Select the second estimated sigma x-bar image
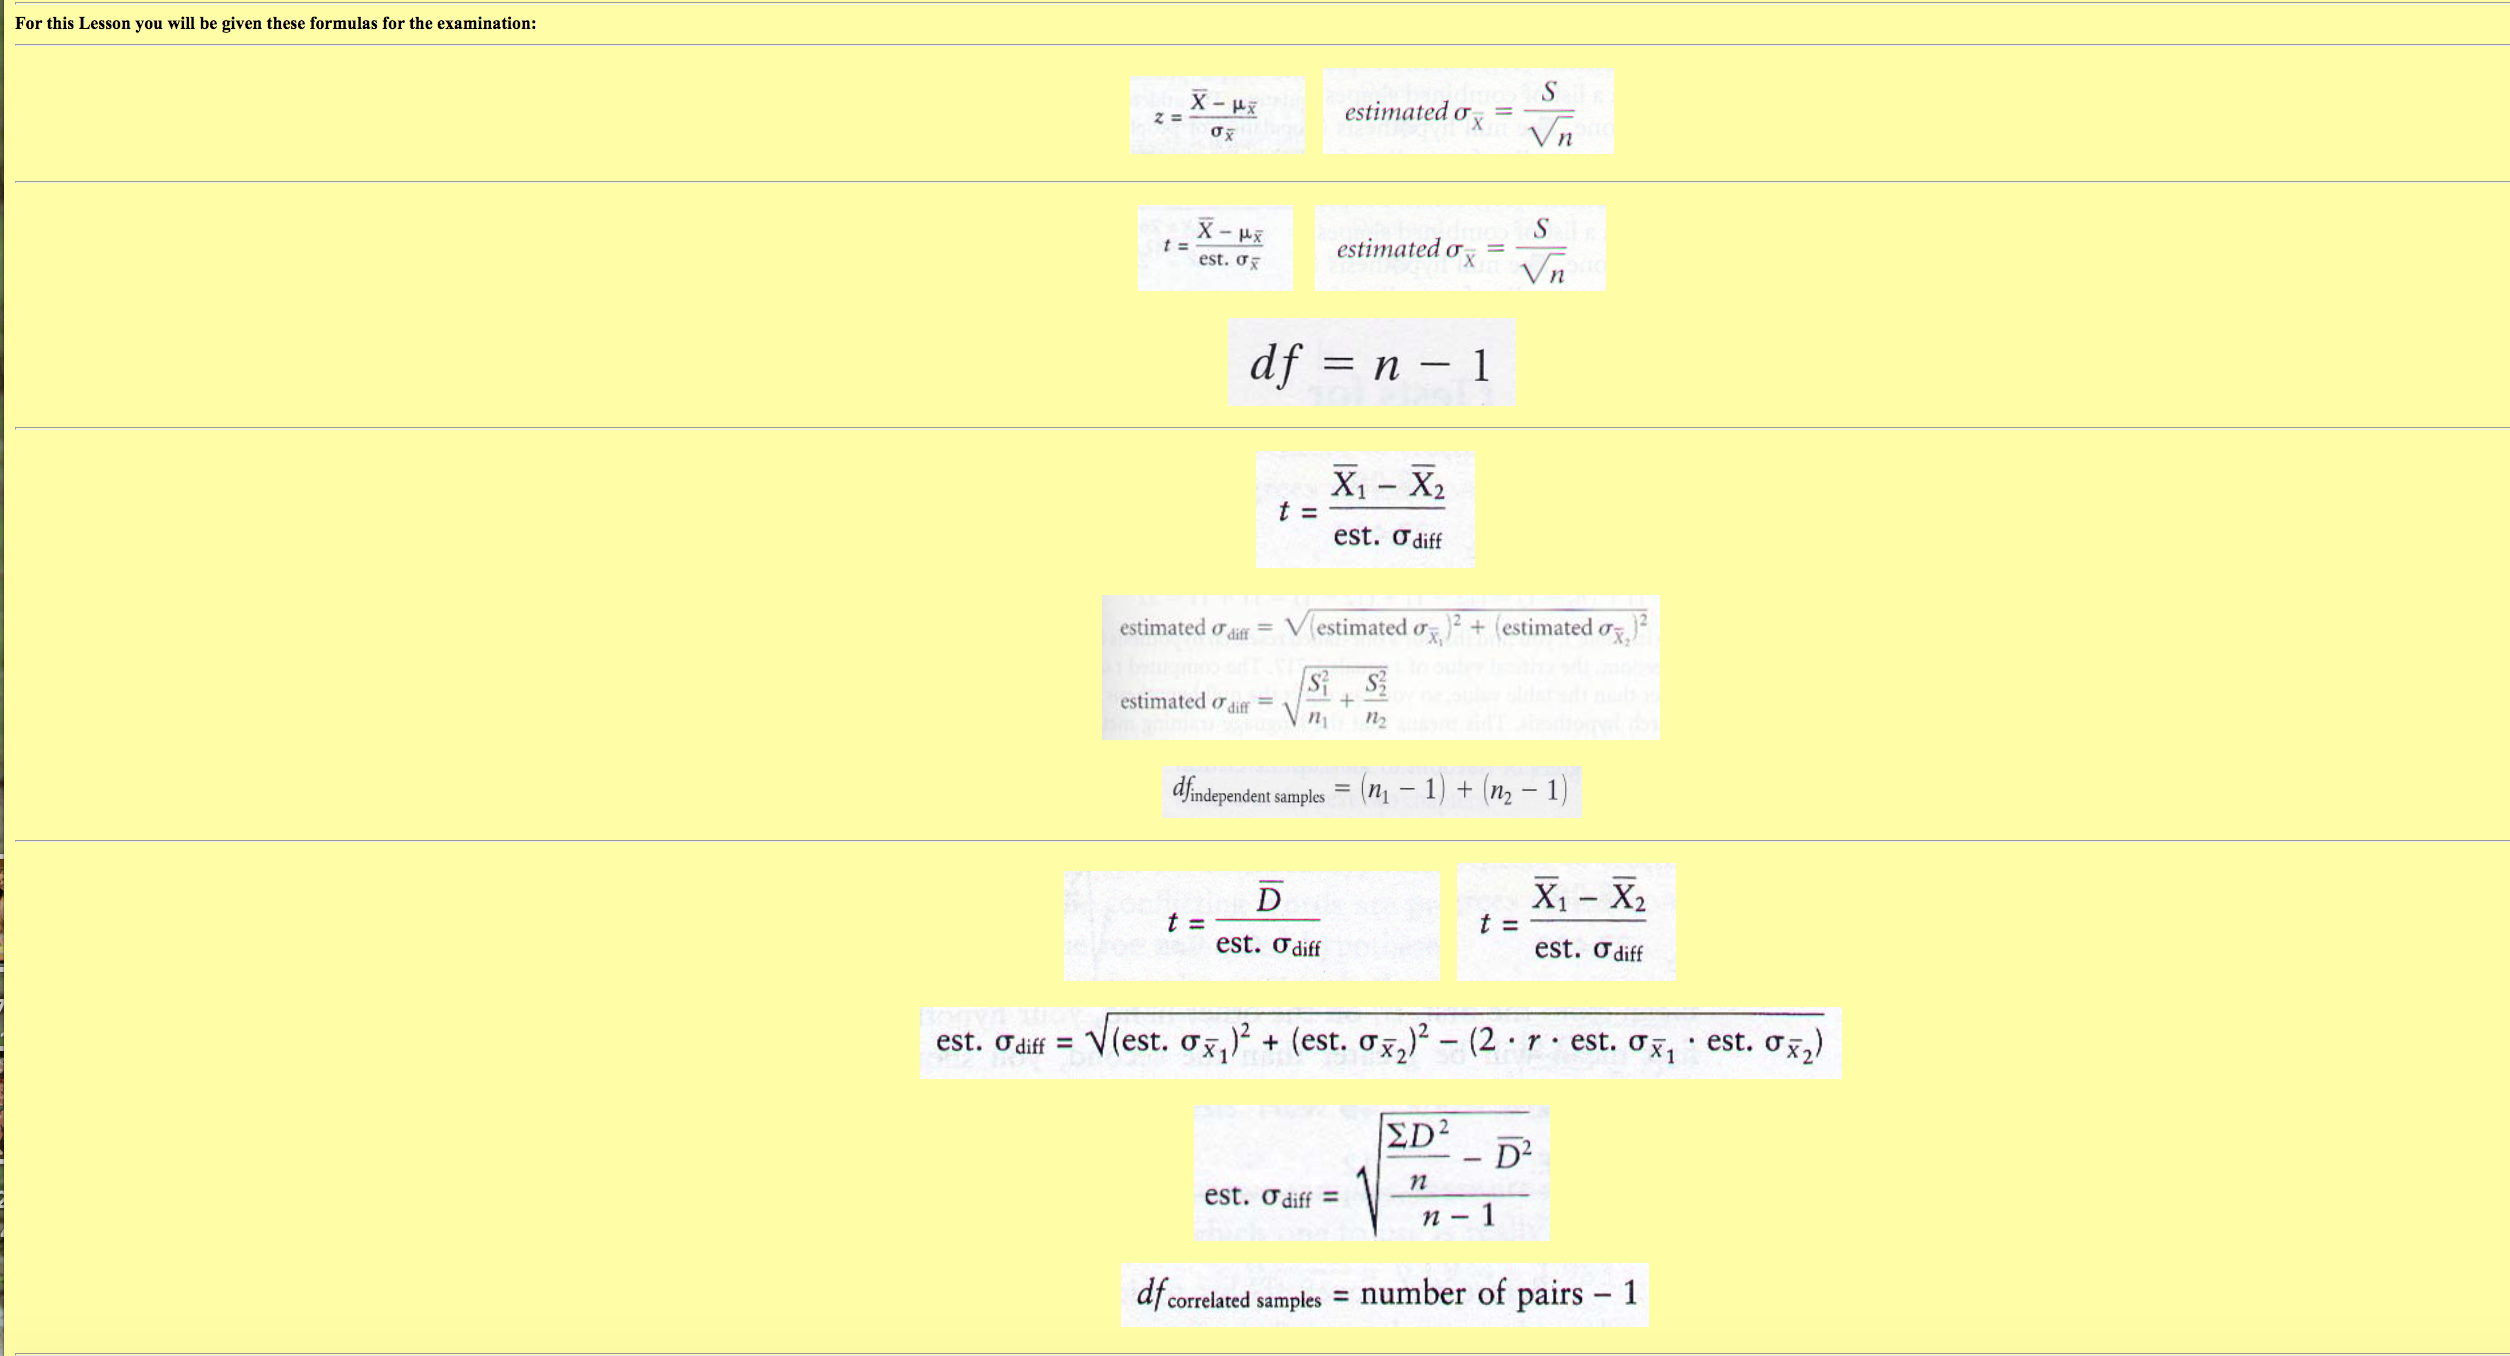 pos(1460,249)
